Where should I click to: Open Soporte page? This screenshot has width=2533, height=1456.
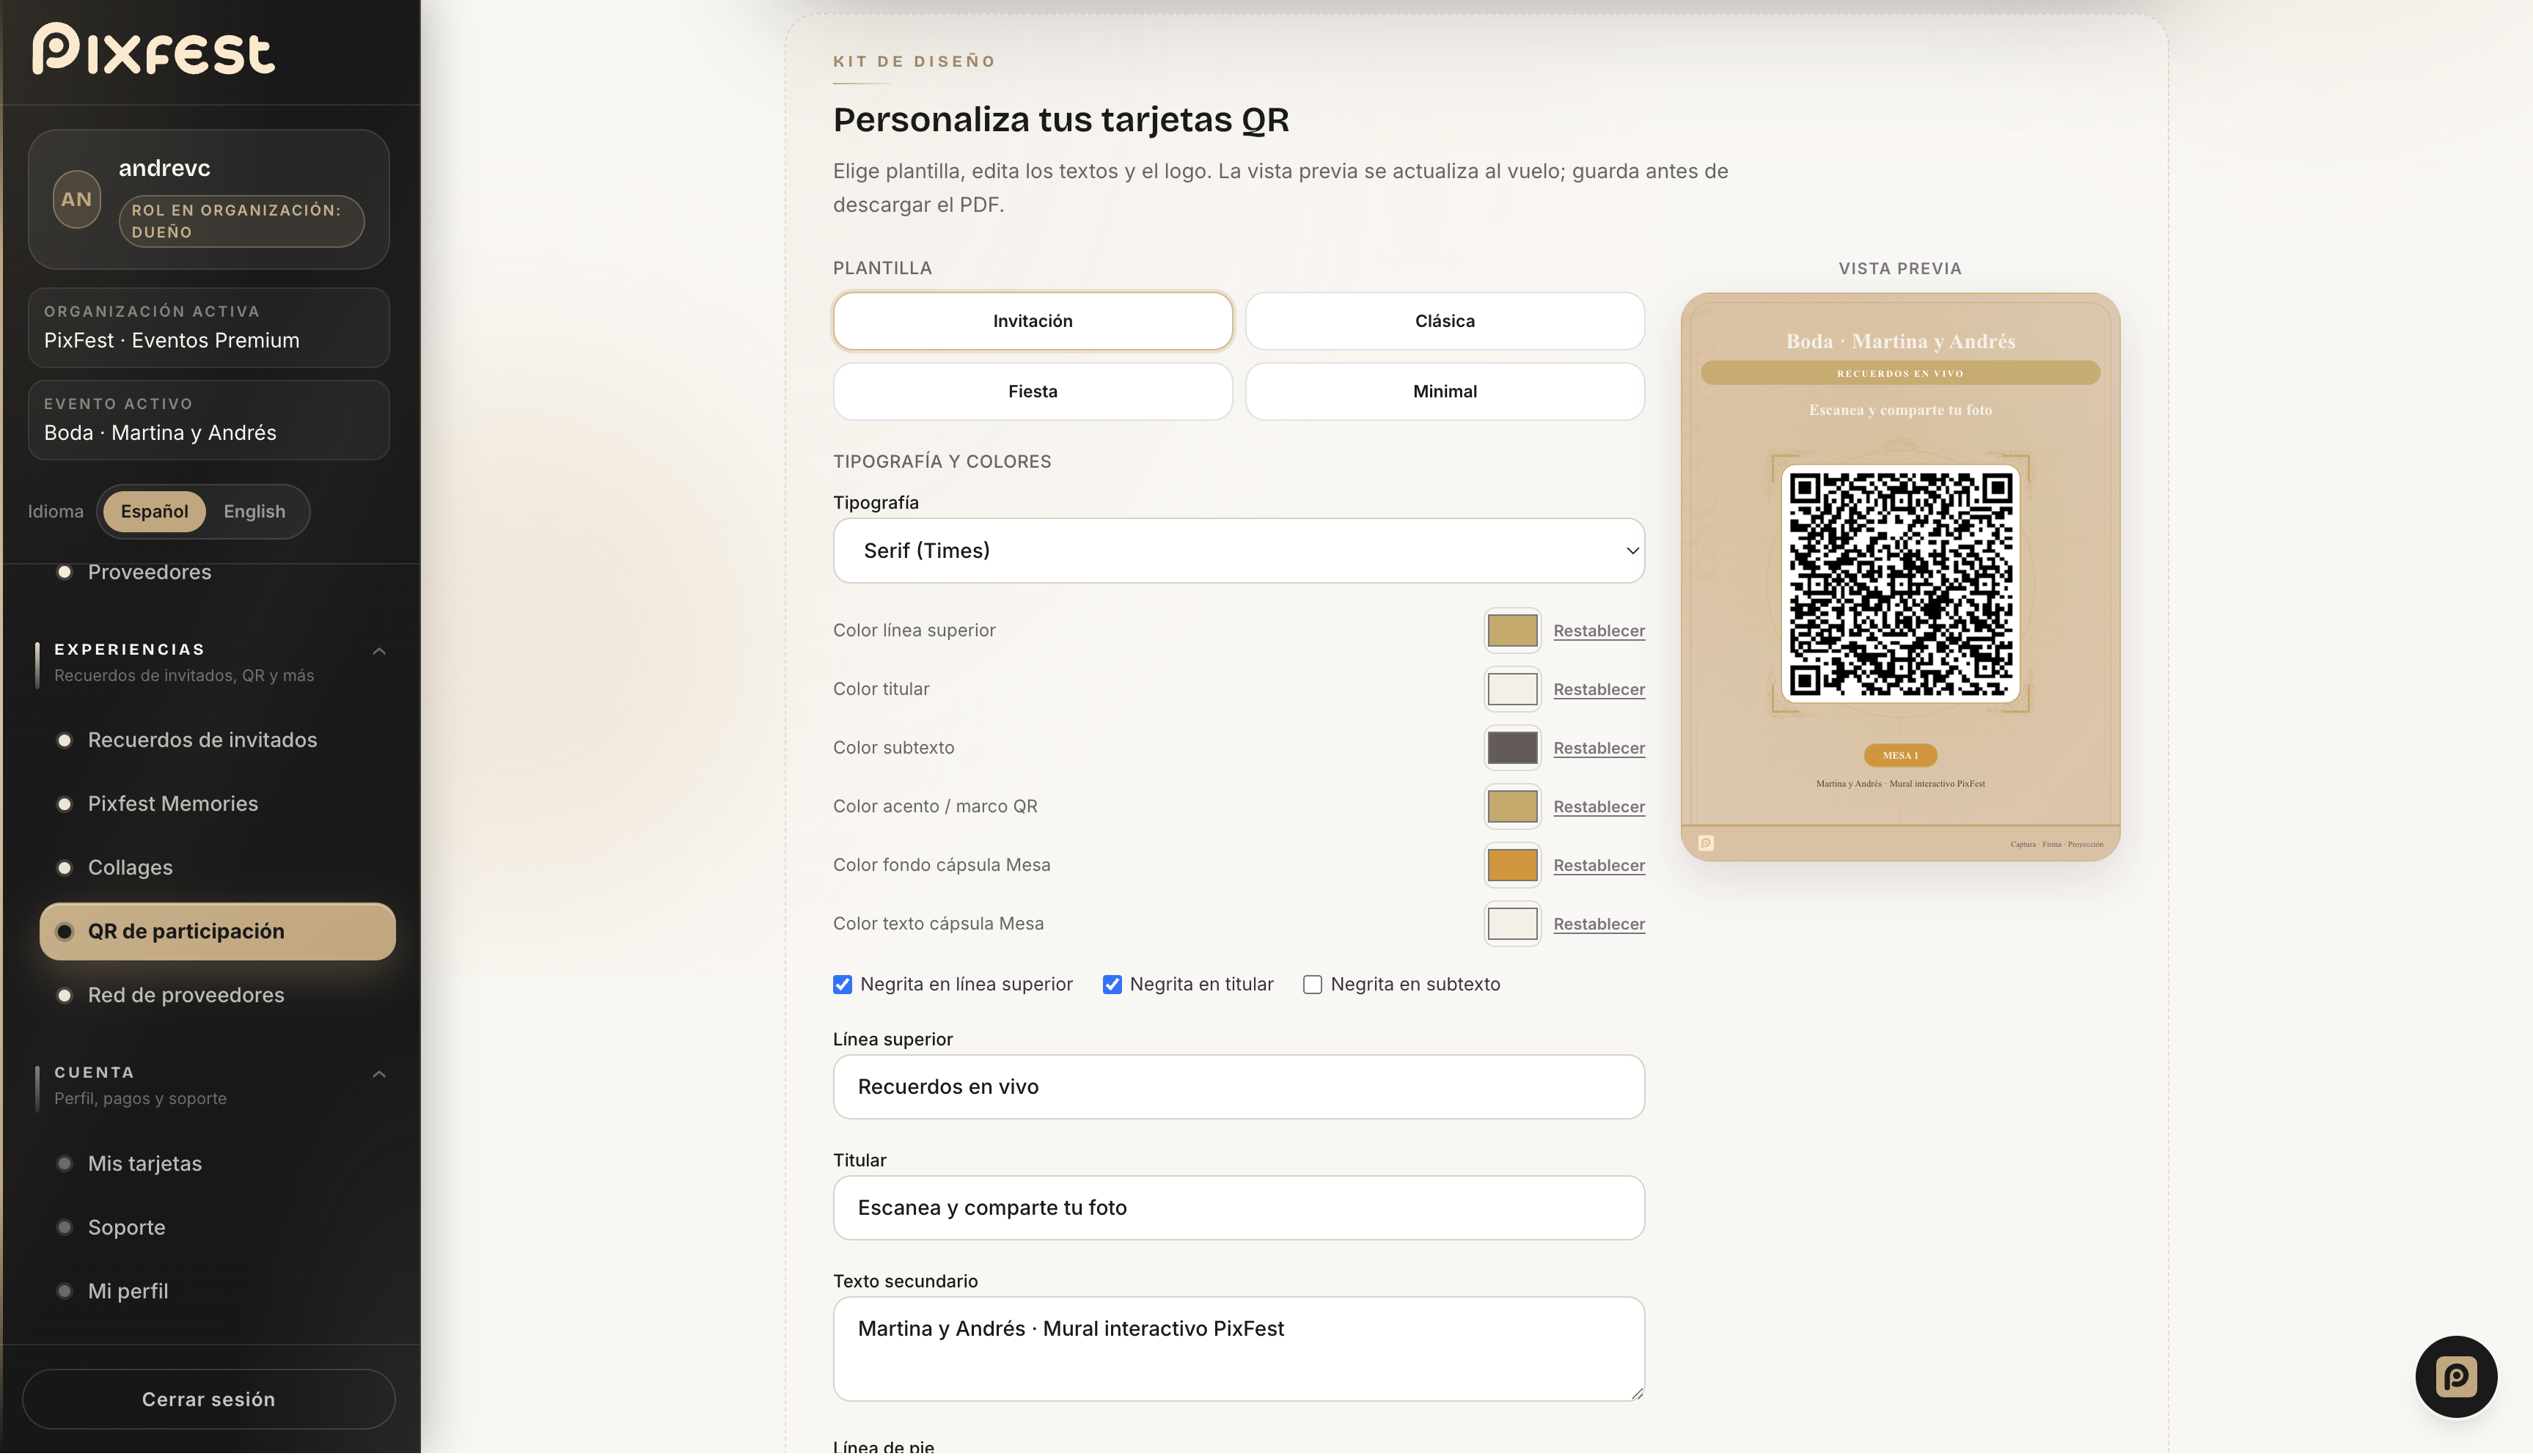(126, 1227)
